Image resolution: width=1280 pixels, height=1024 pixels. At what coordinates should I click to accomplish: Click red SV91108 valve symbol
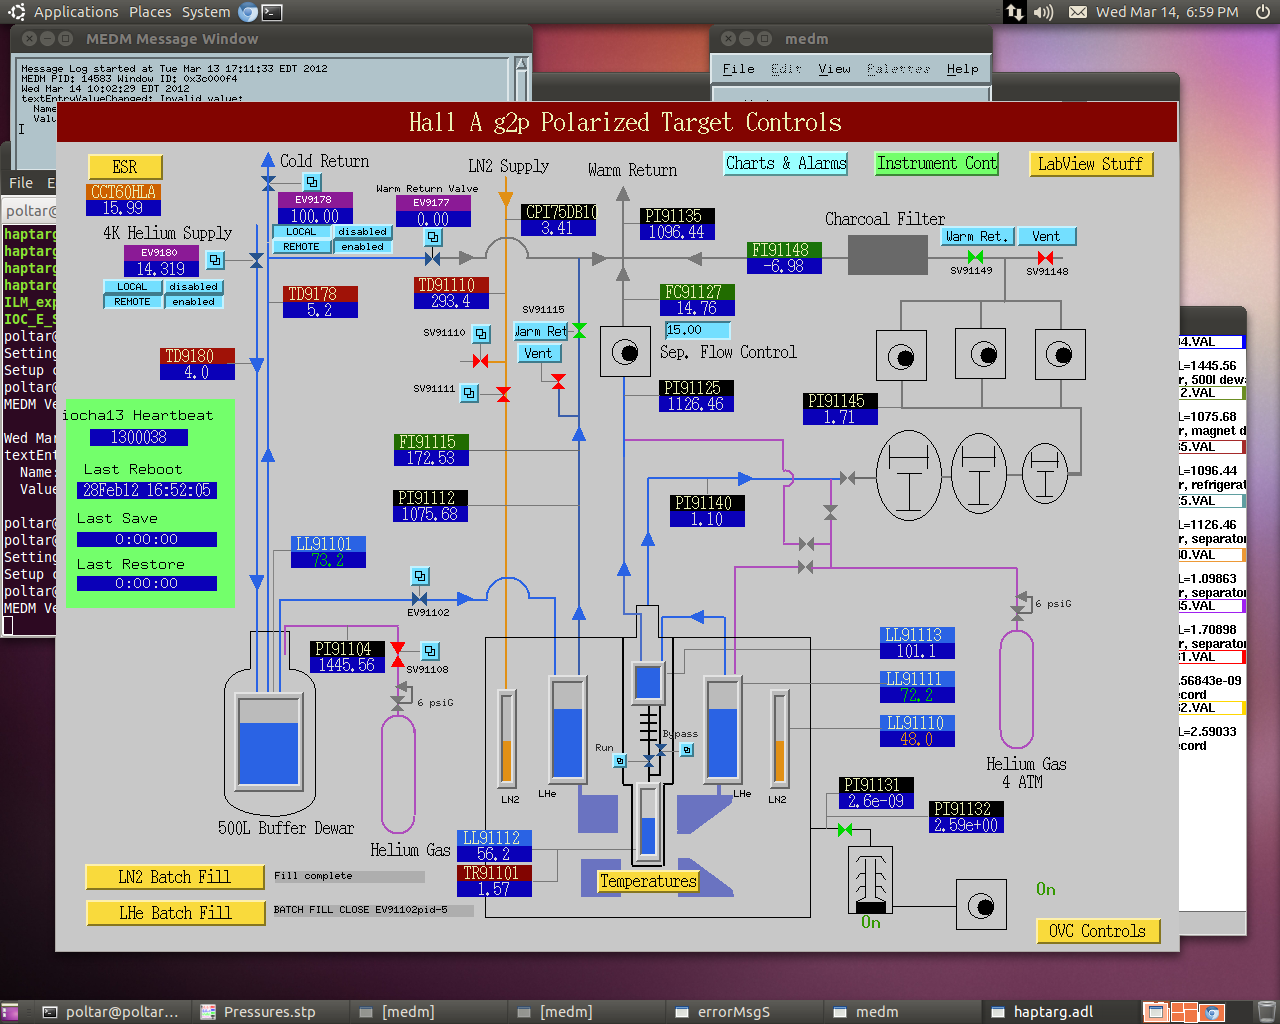398,655
